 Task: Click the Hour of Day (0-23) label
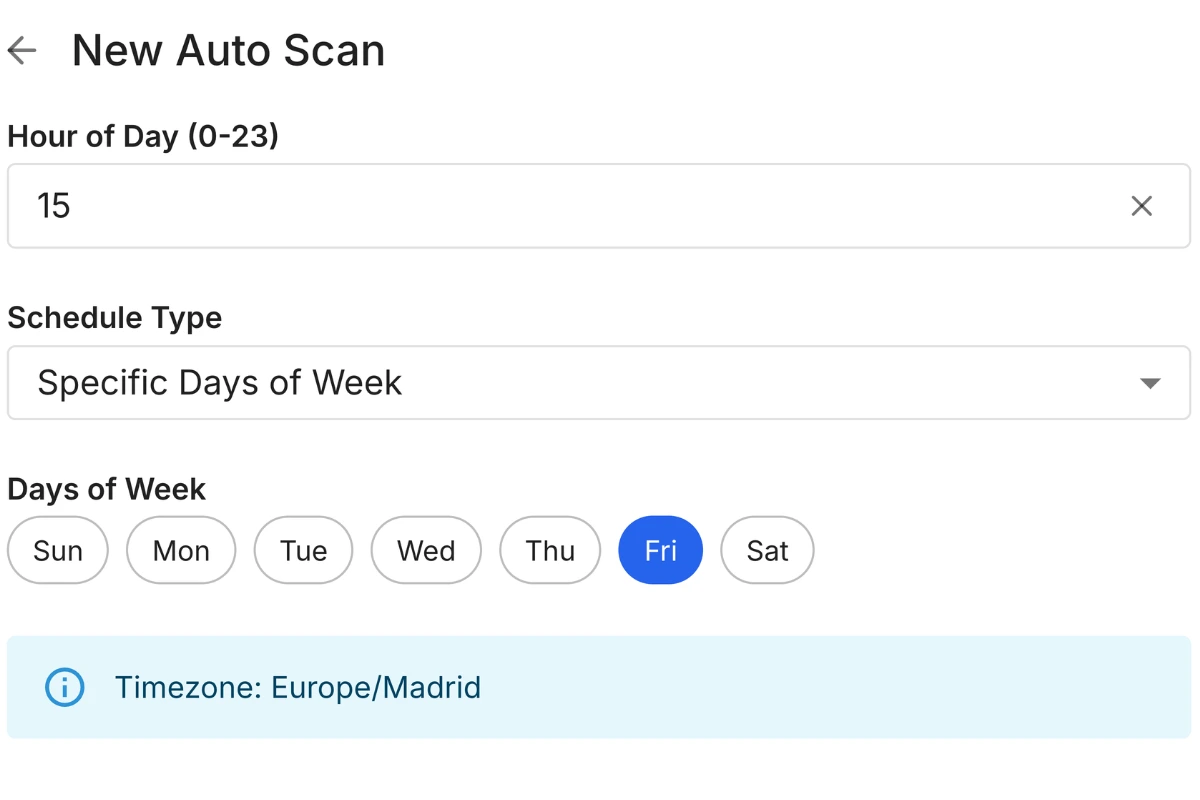click(143, 136)
